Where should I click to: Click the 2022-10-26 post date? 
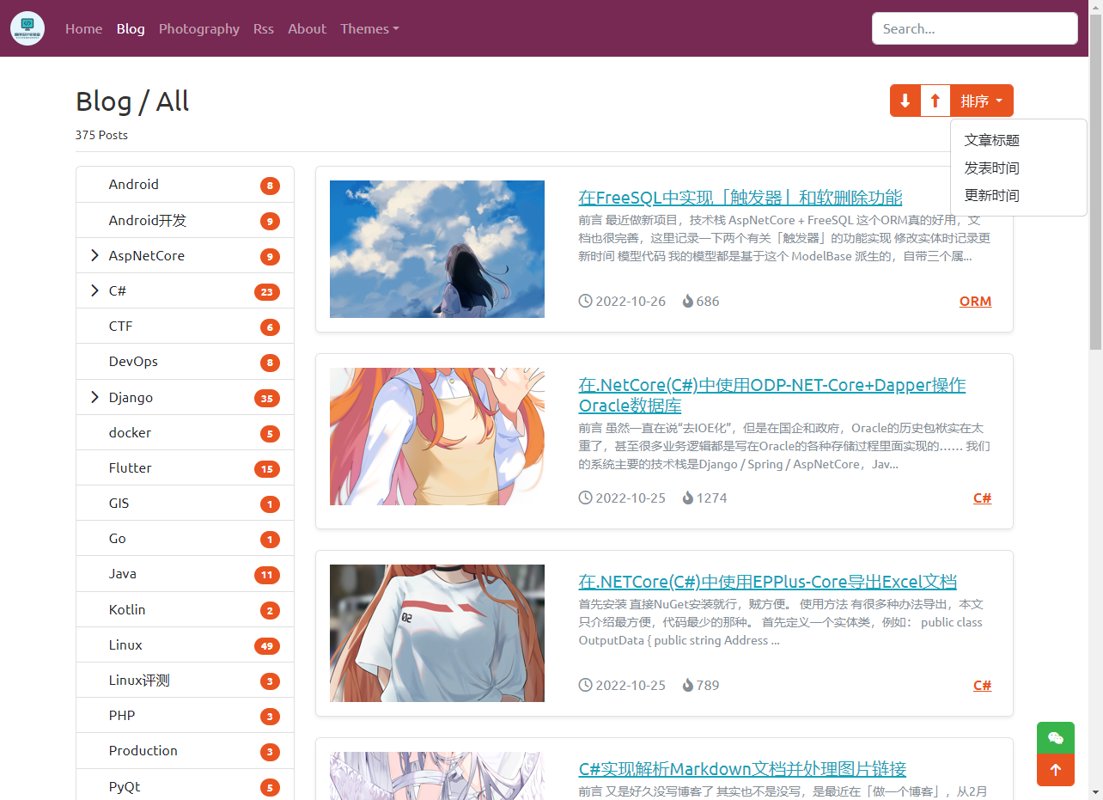630,301
